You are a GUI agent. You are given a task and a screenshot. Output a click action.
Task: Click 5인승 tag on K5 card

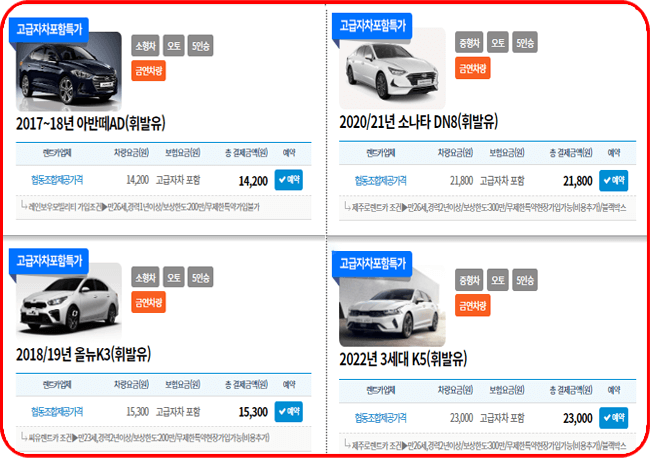pos(525,280)
